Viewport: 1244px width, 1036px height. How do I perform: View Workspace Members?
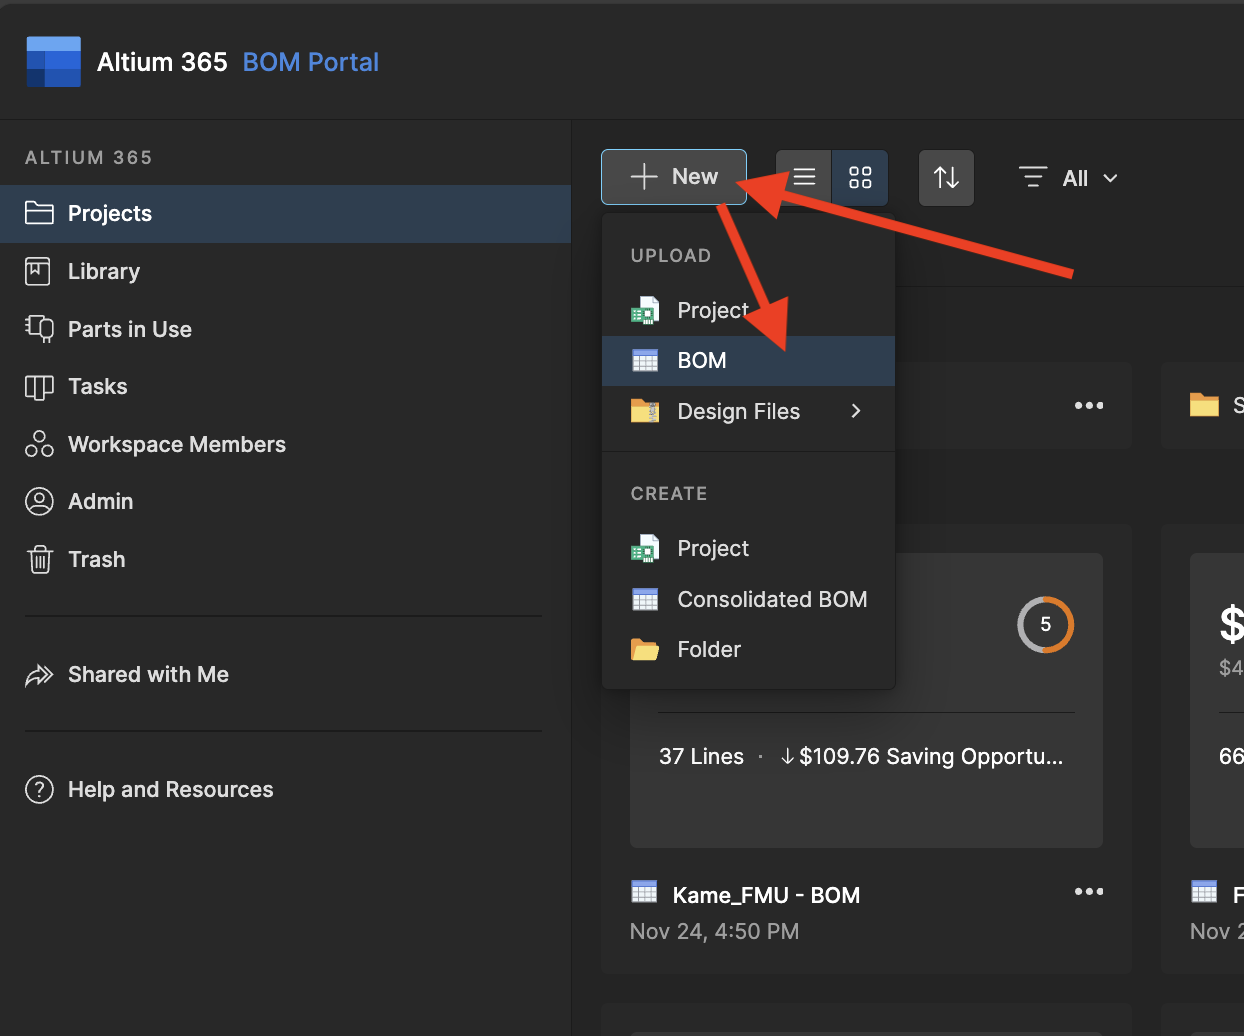coord(176,444)
